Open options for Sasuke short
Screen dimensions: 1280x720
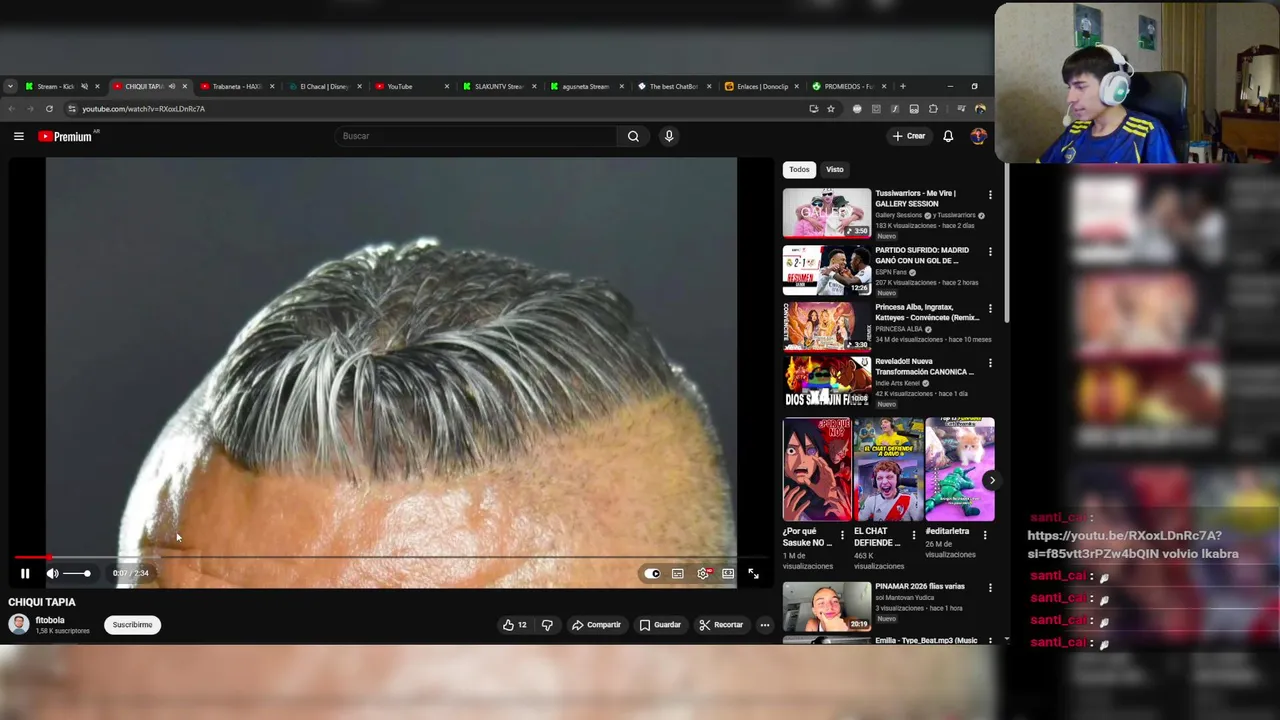point(842,535)
